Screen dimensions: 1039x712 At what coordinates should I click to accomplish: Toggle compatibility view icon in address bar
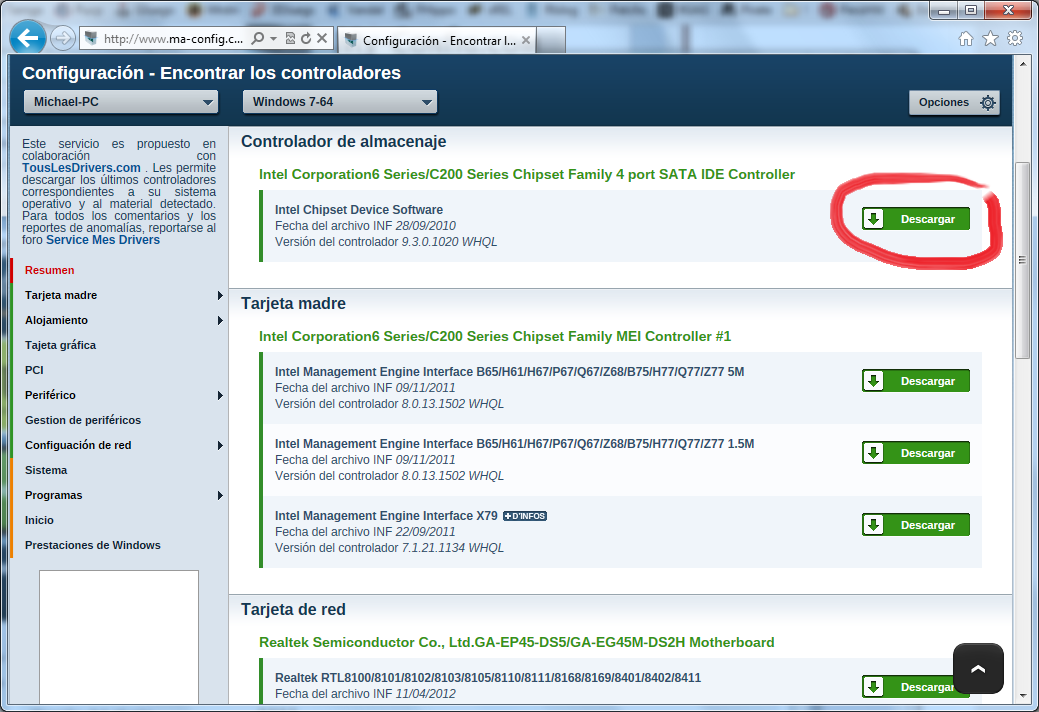tap(290, 38)
